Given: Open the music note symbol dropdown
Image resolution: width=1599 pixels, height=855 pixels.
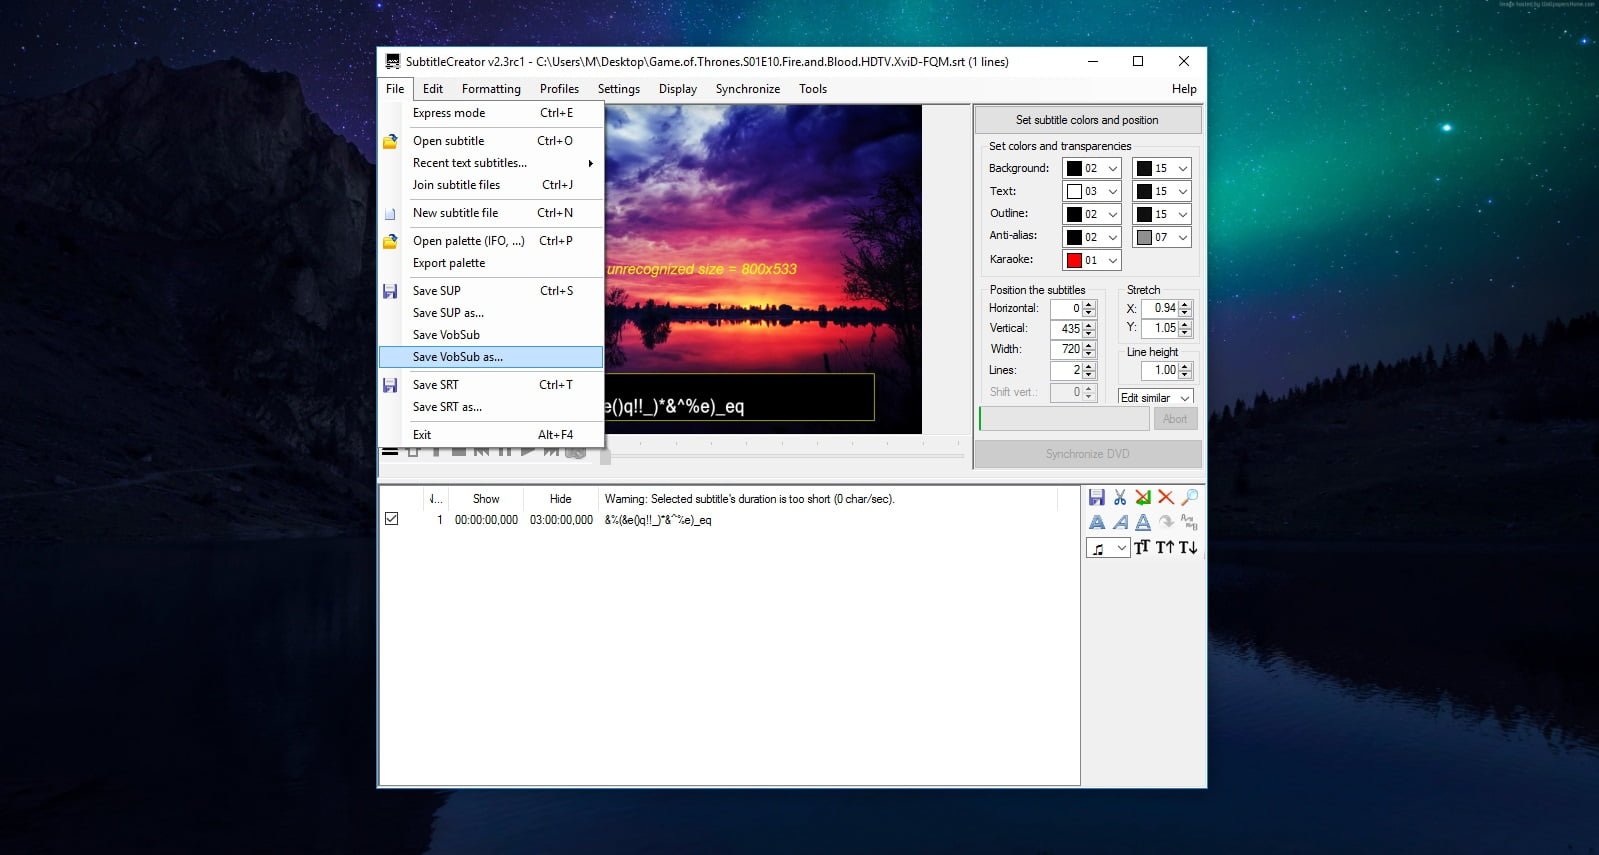Looking at the screenshot, I should (x=1107, y=548).
